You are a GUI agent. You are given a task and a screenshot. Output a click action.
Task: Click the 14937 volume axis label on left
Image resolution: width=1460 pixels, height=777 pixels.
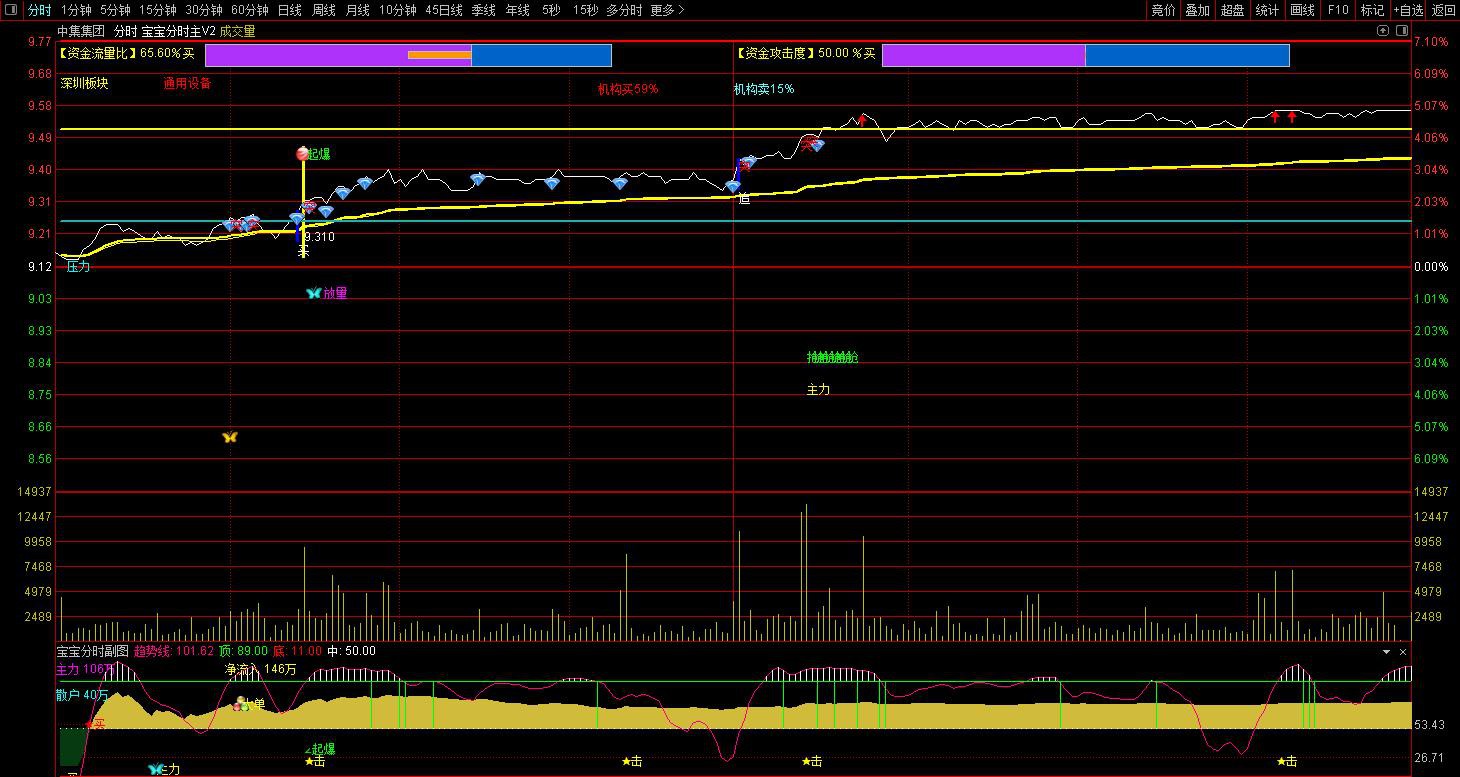coord(34,492)
